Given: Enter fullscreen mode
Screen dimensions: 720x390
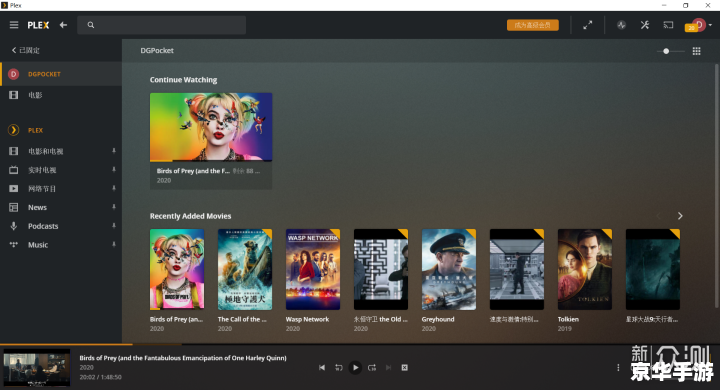Looking at the screenshot, I should pos(588,25).
